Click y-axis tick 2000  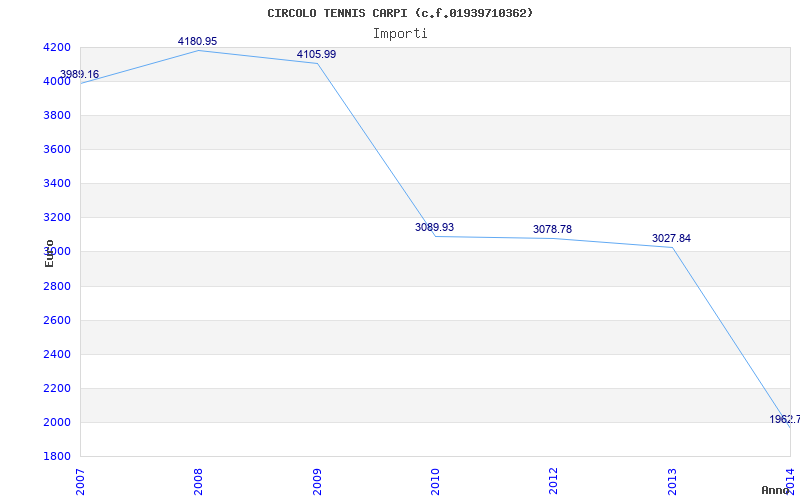coord(57,422)
